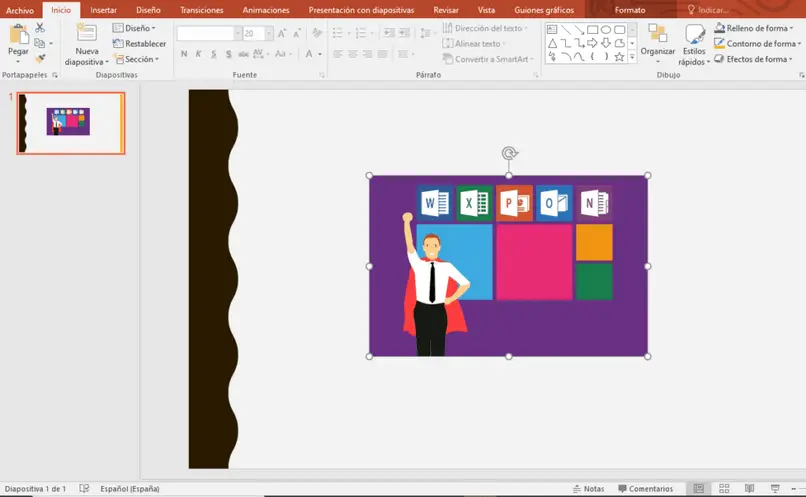Select the Format Painter brush icon
The height and width of the screenshot is (497, 806).
40,58
